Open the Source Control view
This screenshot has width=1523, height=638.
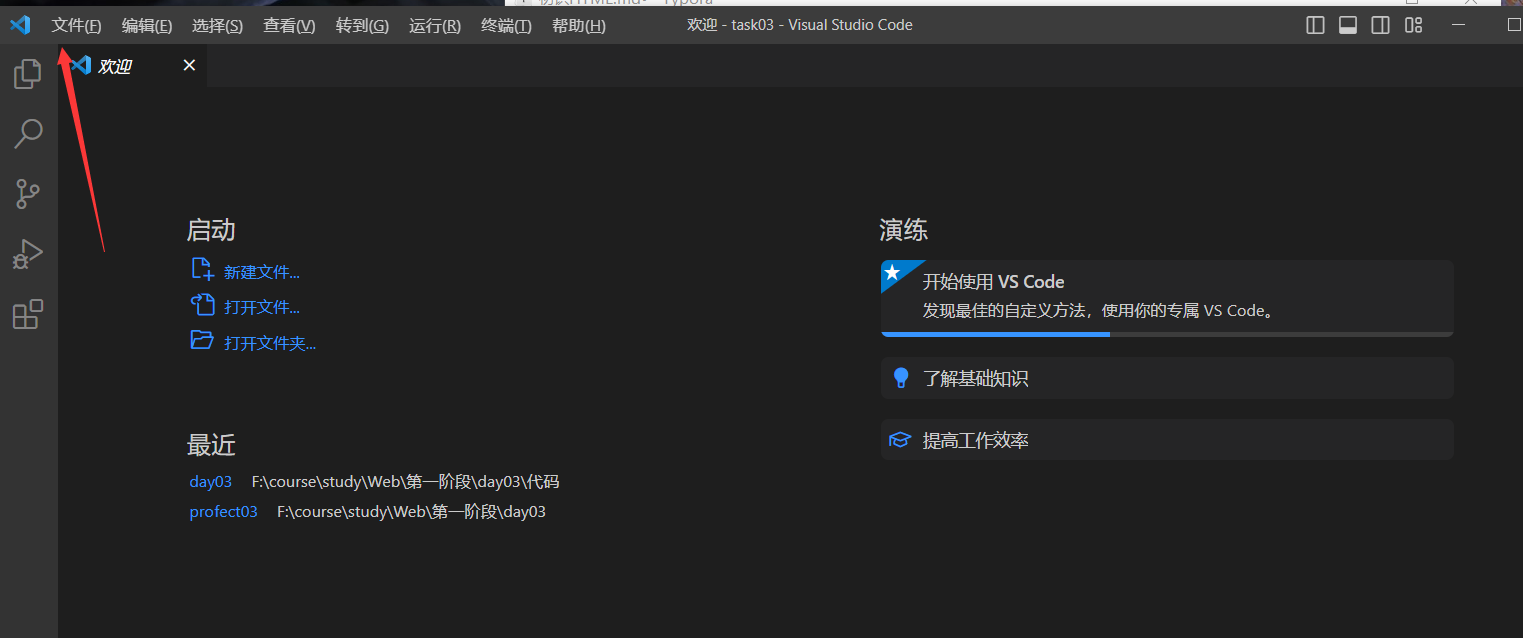click(27, 194)
